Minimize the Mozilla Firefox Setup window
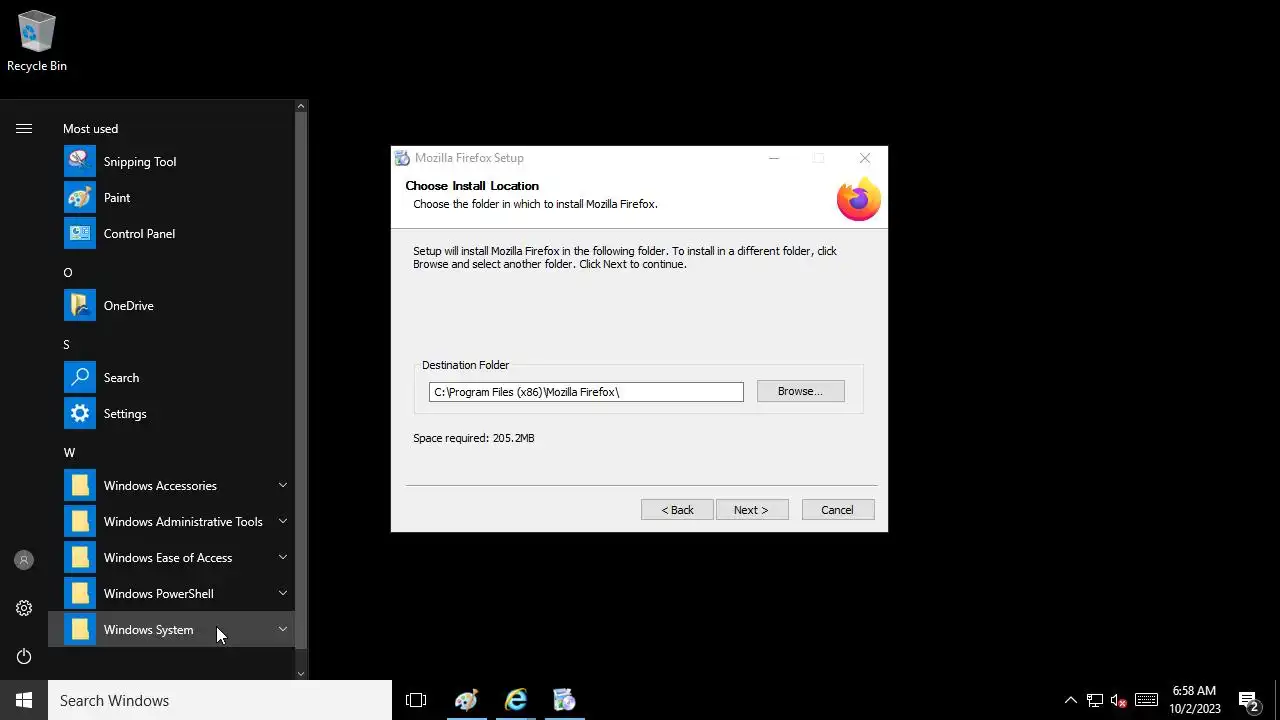 click(774, 158)
